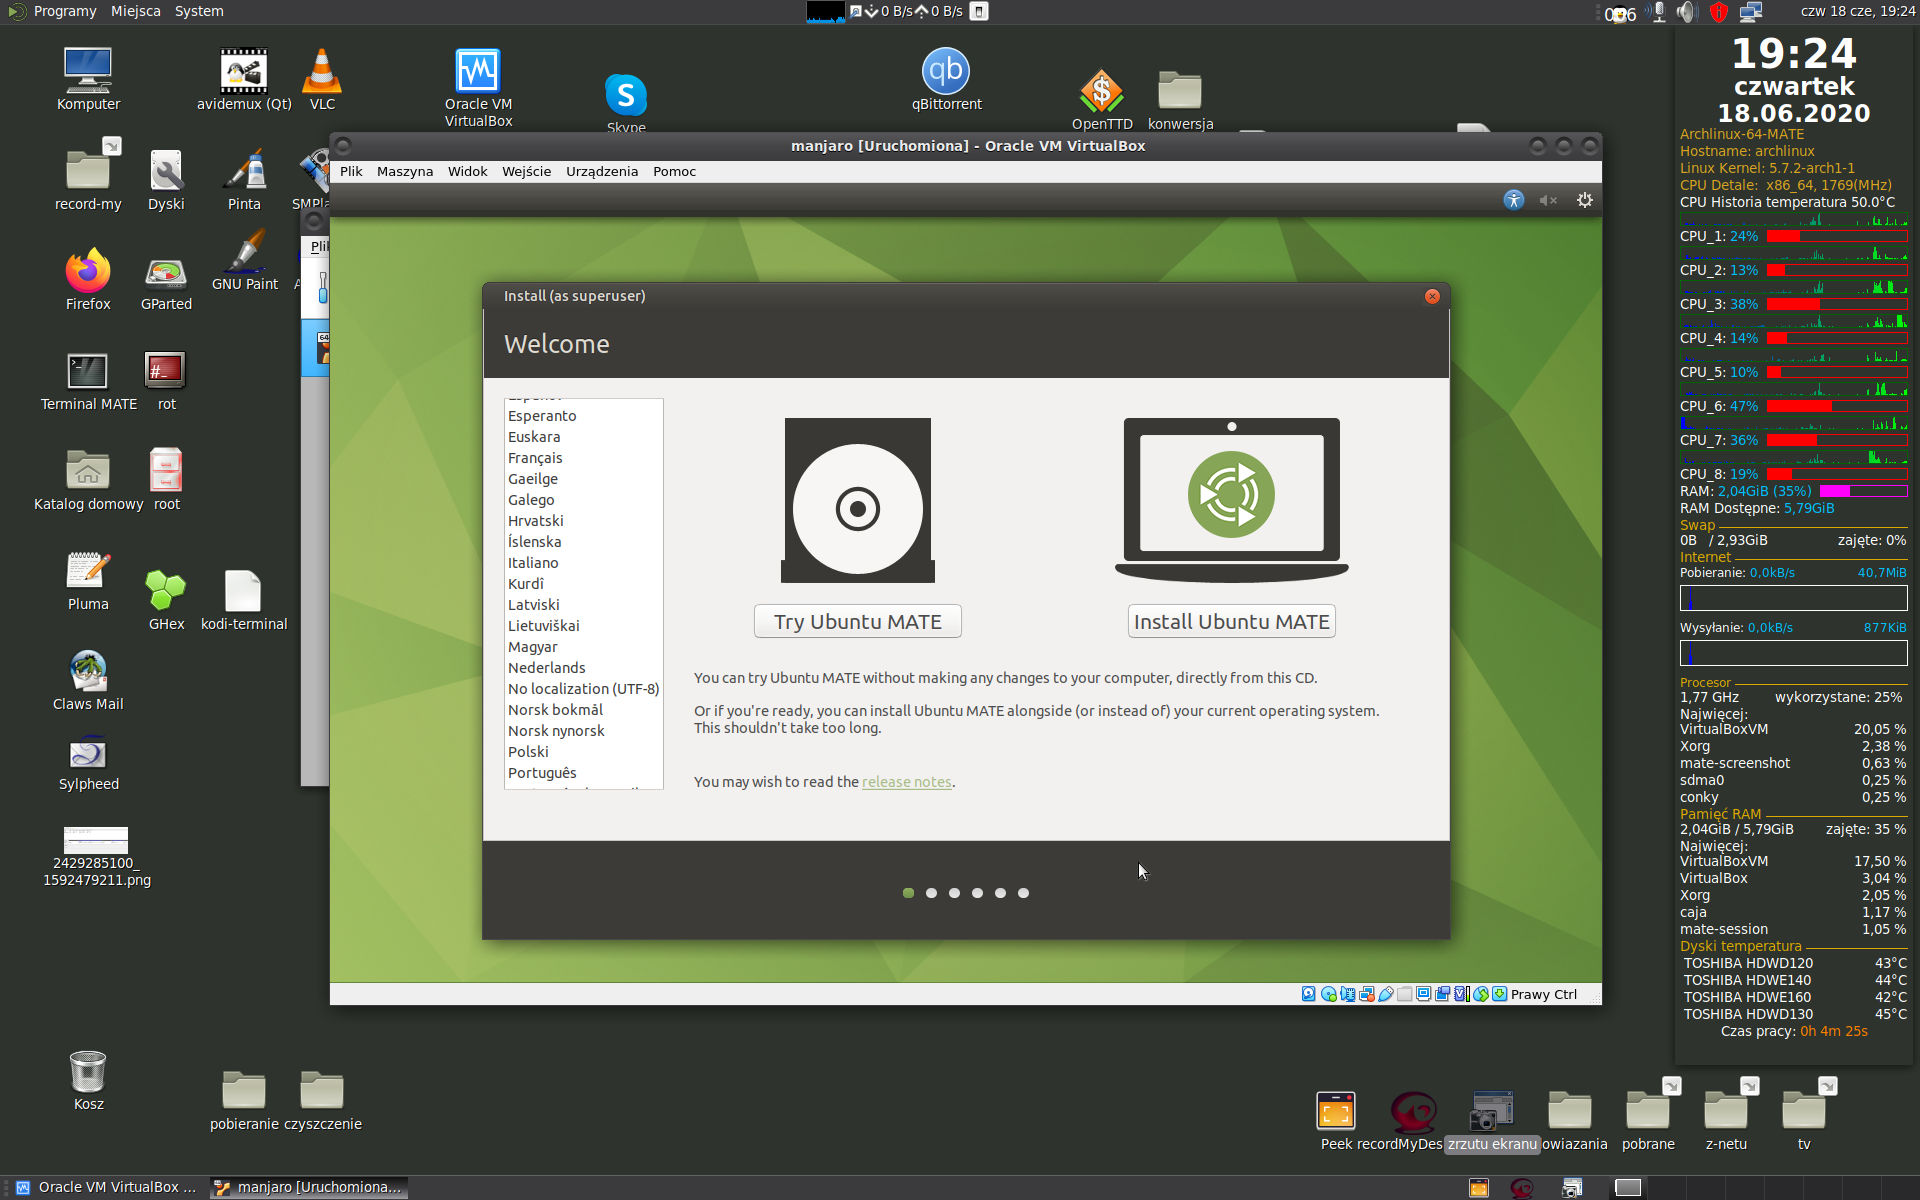Click the shared folders status icon
This screenshot has height=1200, width=1920.
point(1405,993)
